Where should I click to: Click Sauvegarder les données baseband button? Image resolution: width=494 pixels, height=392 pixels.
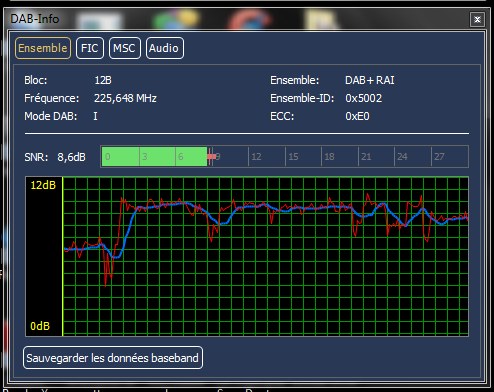coord(113,358)
